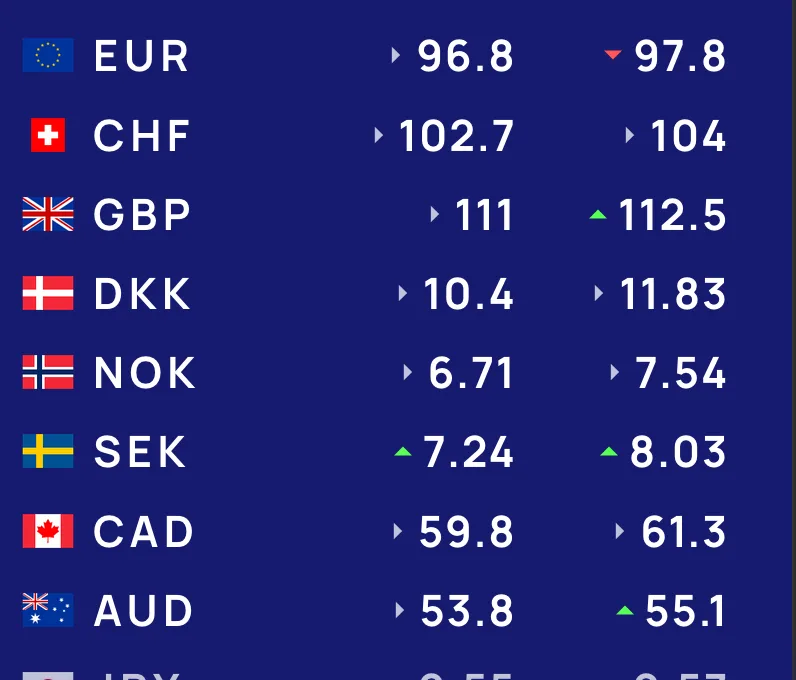Click the Swedish flag icon
This screenshot has height=680, width=796.
coord(48,451)
